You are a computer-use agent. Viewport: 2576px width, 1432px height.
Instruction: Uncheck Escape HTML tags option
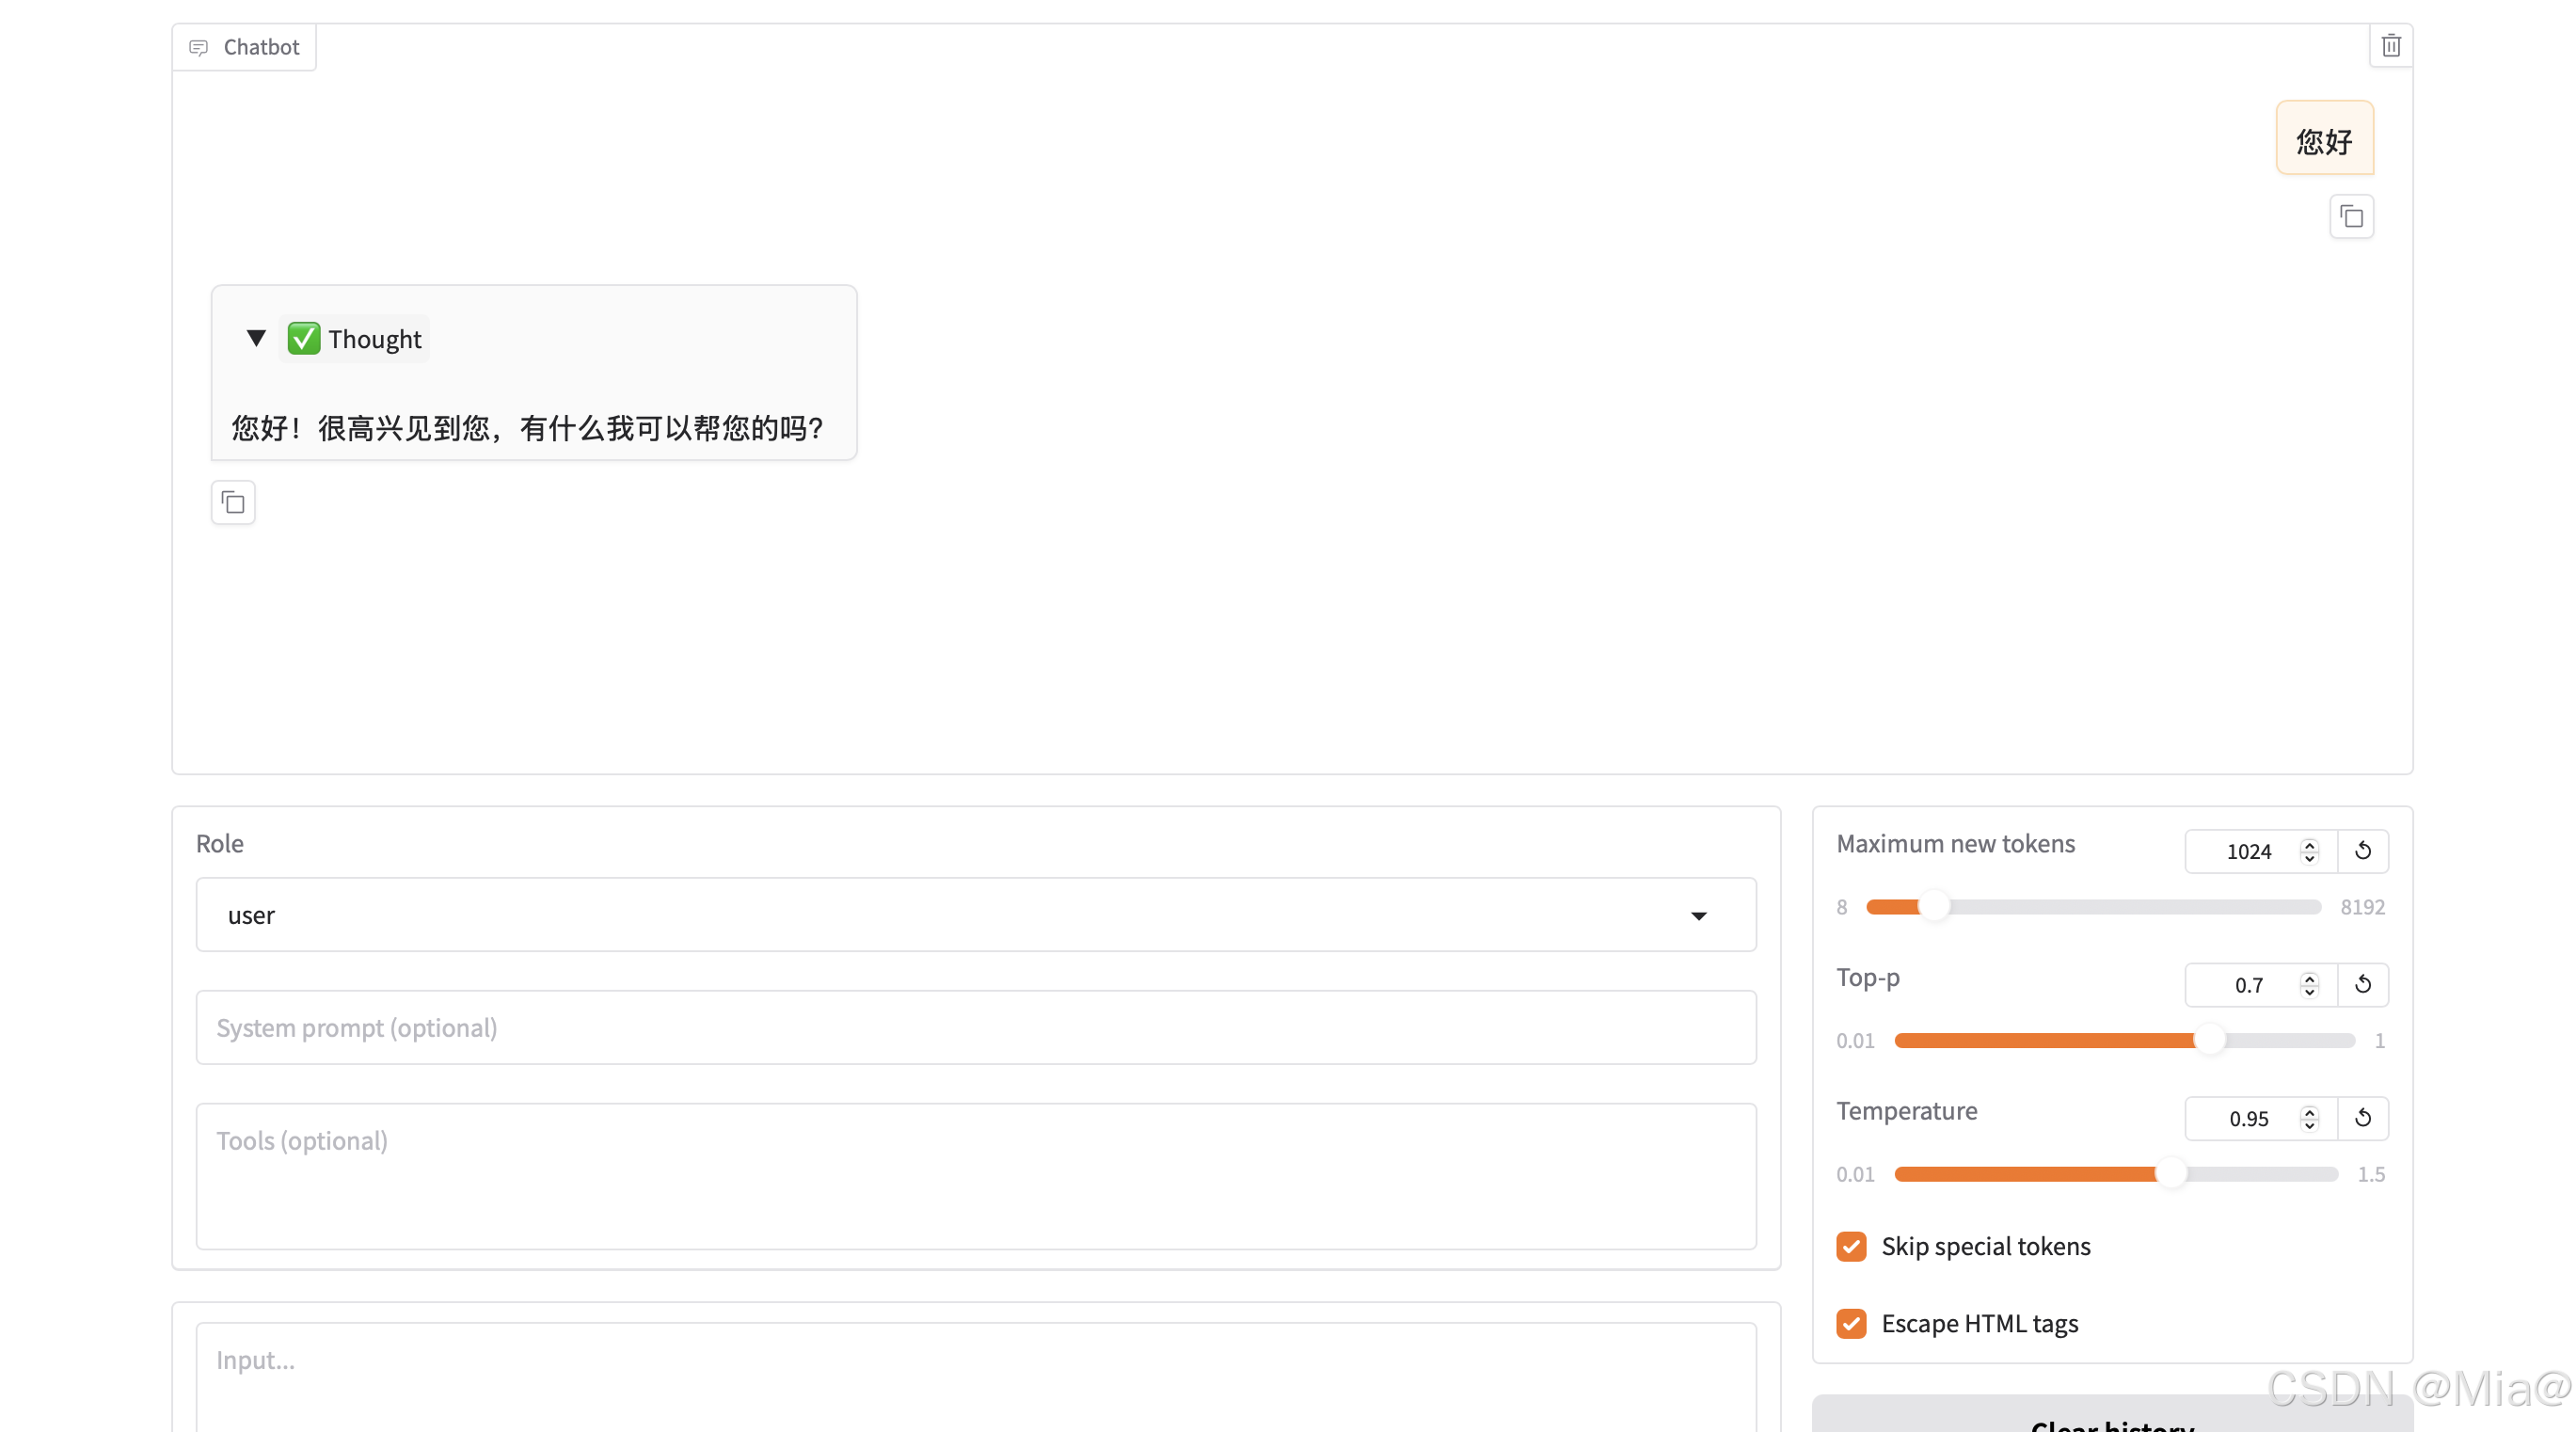pyautogui.click(x=1851, y=1323)
